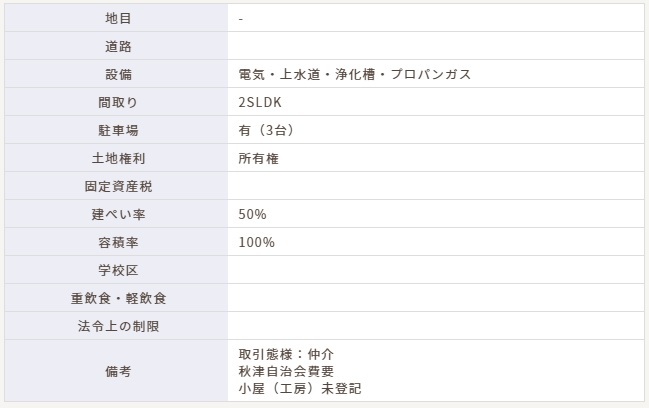
Task: Click the 地目 row label
Action: [x=118, y=18]
